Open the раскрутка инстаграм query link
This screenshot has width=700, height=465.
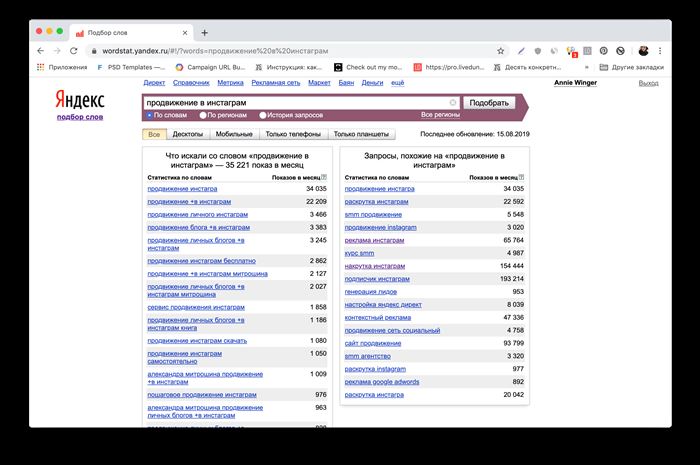click(x=376, y=202)
